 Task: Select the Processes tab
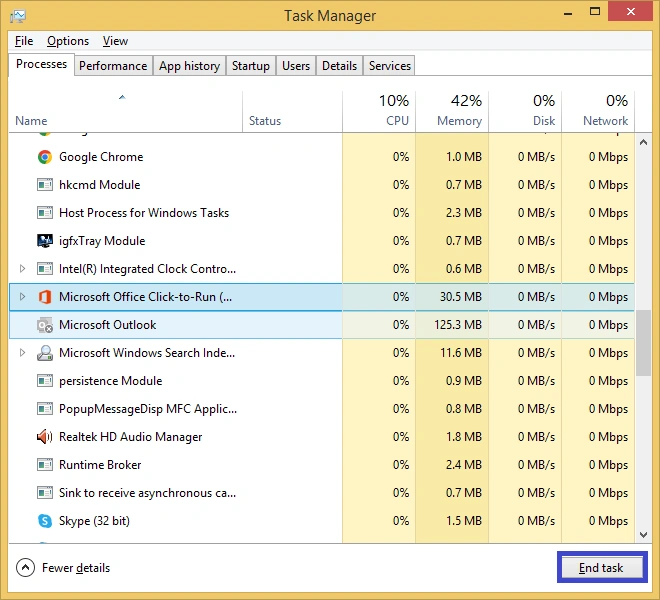tap(41, 64)
